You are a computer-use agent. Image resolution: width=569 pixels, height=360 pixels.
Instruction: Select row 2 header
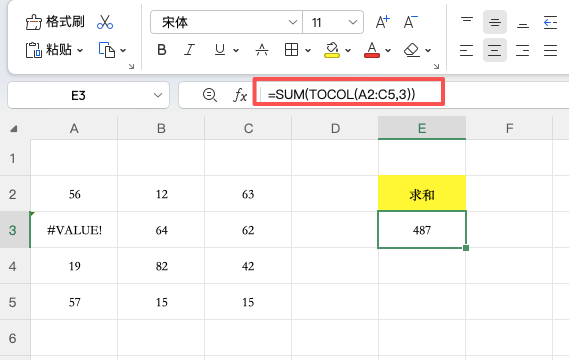coord(15,194)
